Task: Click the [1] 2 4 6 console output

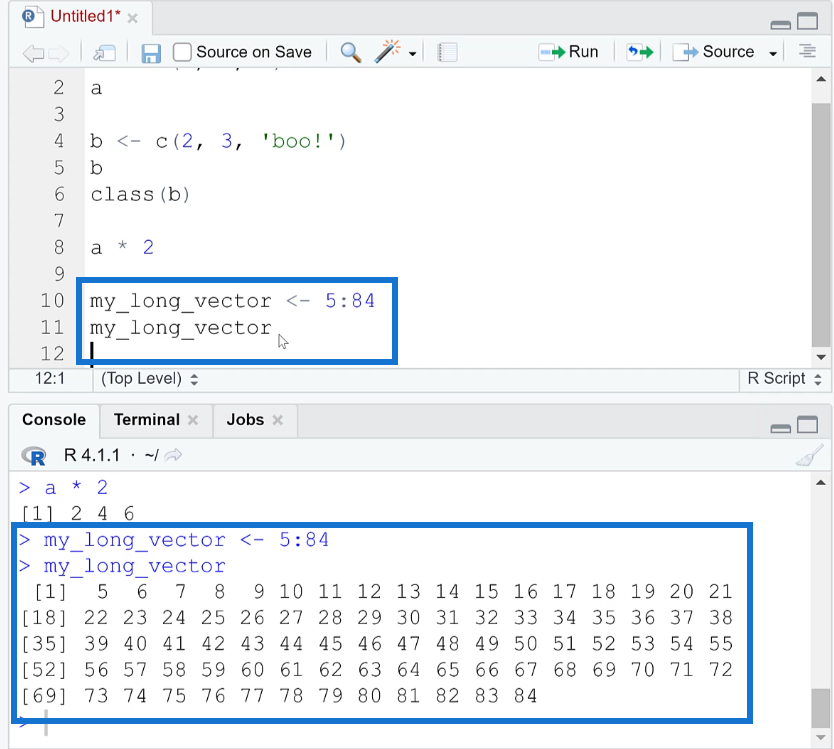Action: click(x=78, y=514)
